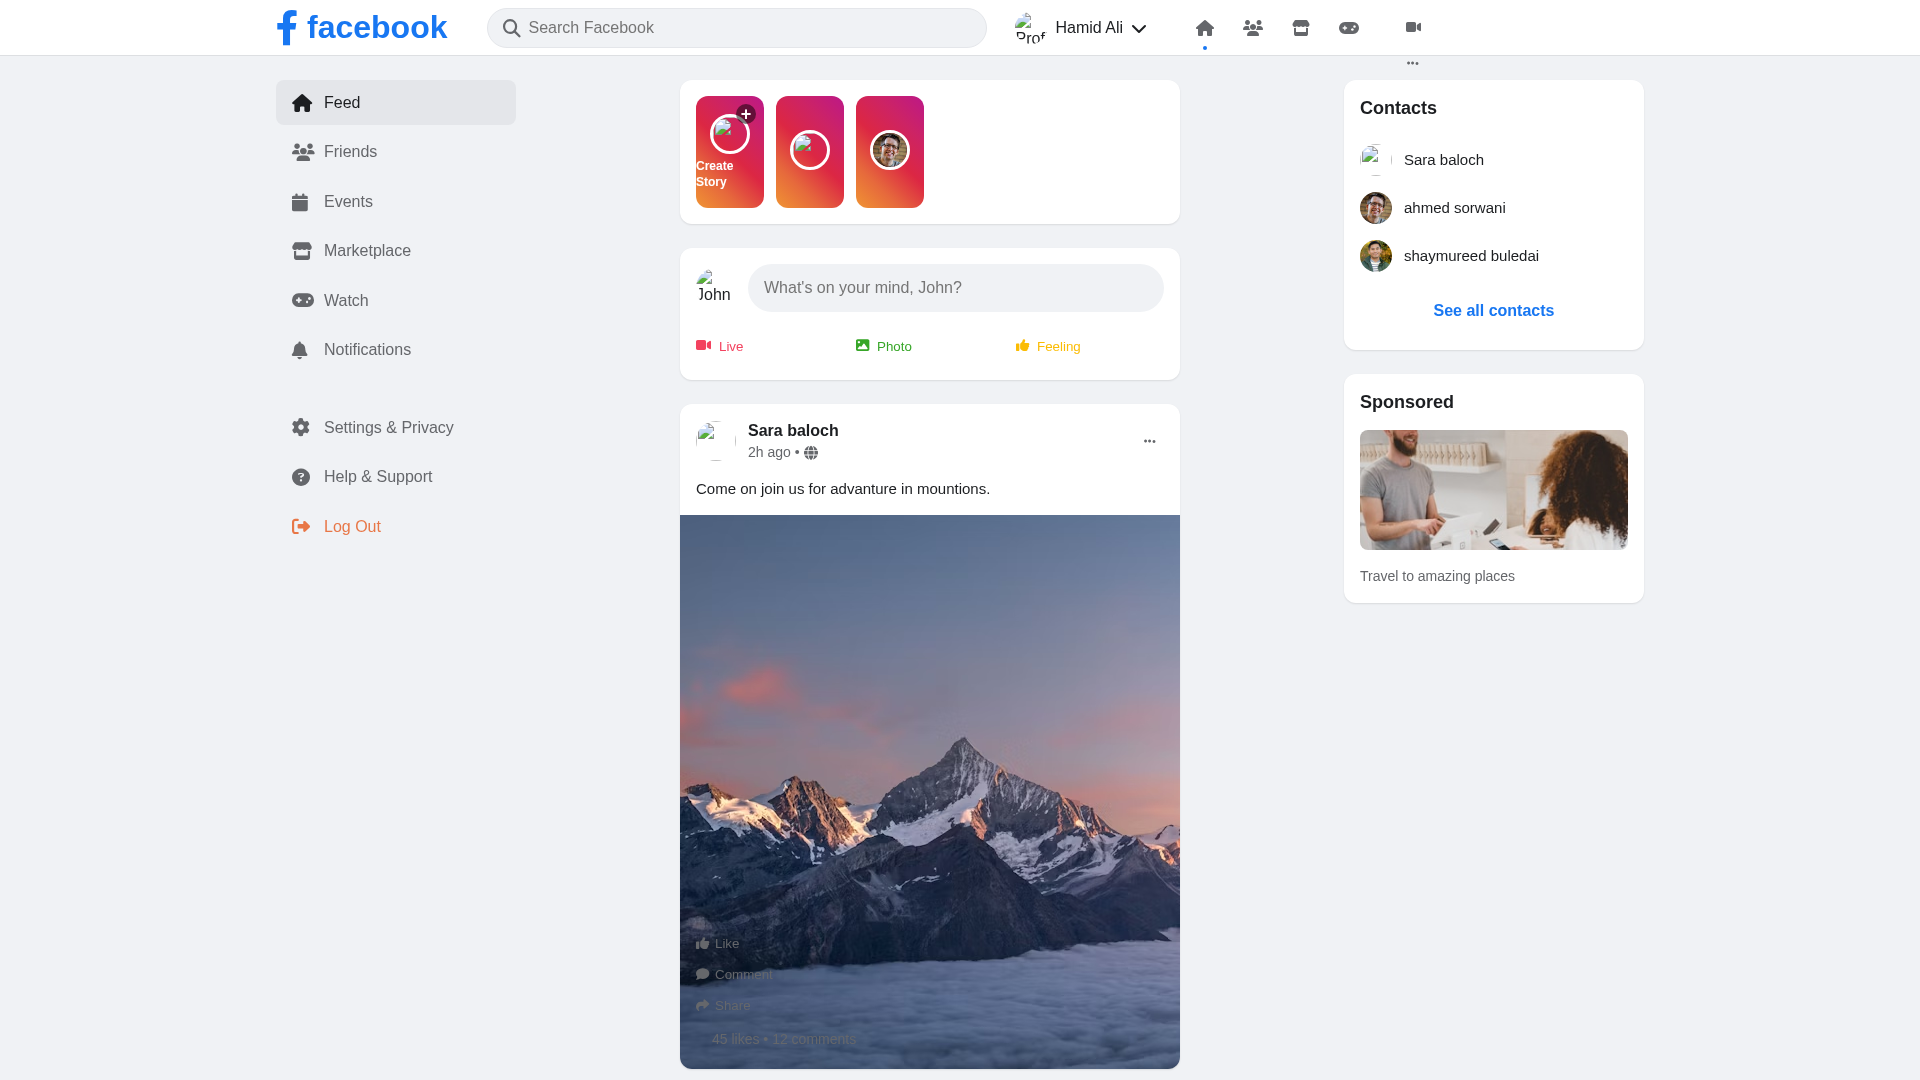Image resolution: width=1920 pixels, height=1080 pixels.
Task: Start a Live video from the composer
Action: click(719, 346)
